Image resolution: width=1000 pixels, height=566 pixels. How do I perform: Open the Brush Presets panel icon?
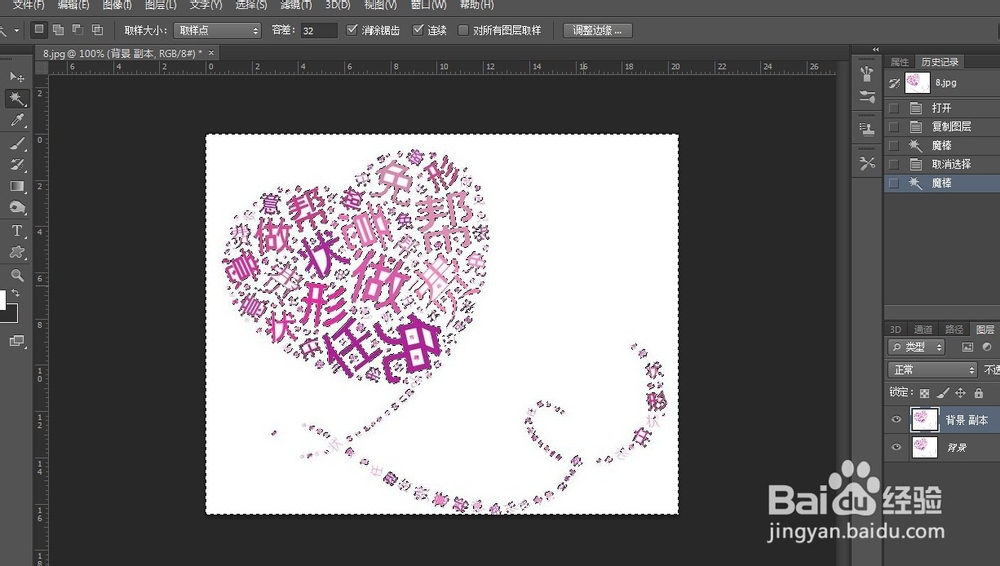point(867,73)
